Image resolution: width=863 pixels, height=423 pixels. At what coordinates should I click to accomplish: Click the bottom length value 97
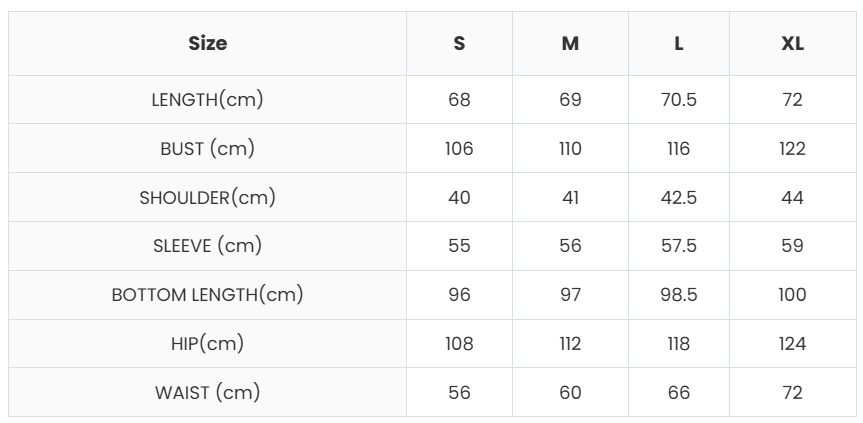click(x=570, y=295)
